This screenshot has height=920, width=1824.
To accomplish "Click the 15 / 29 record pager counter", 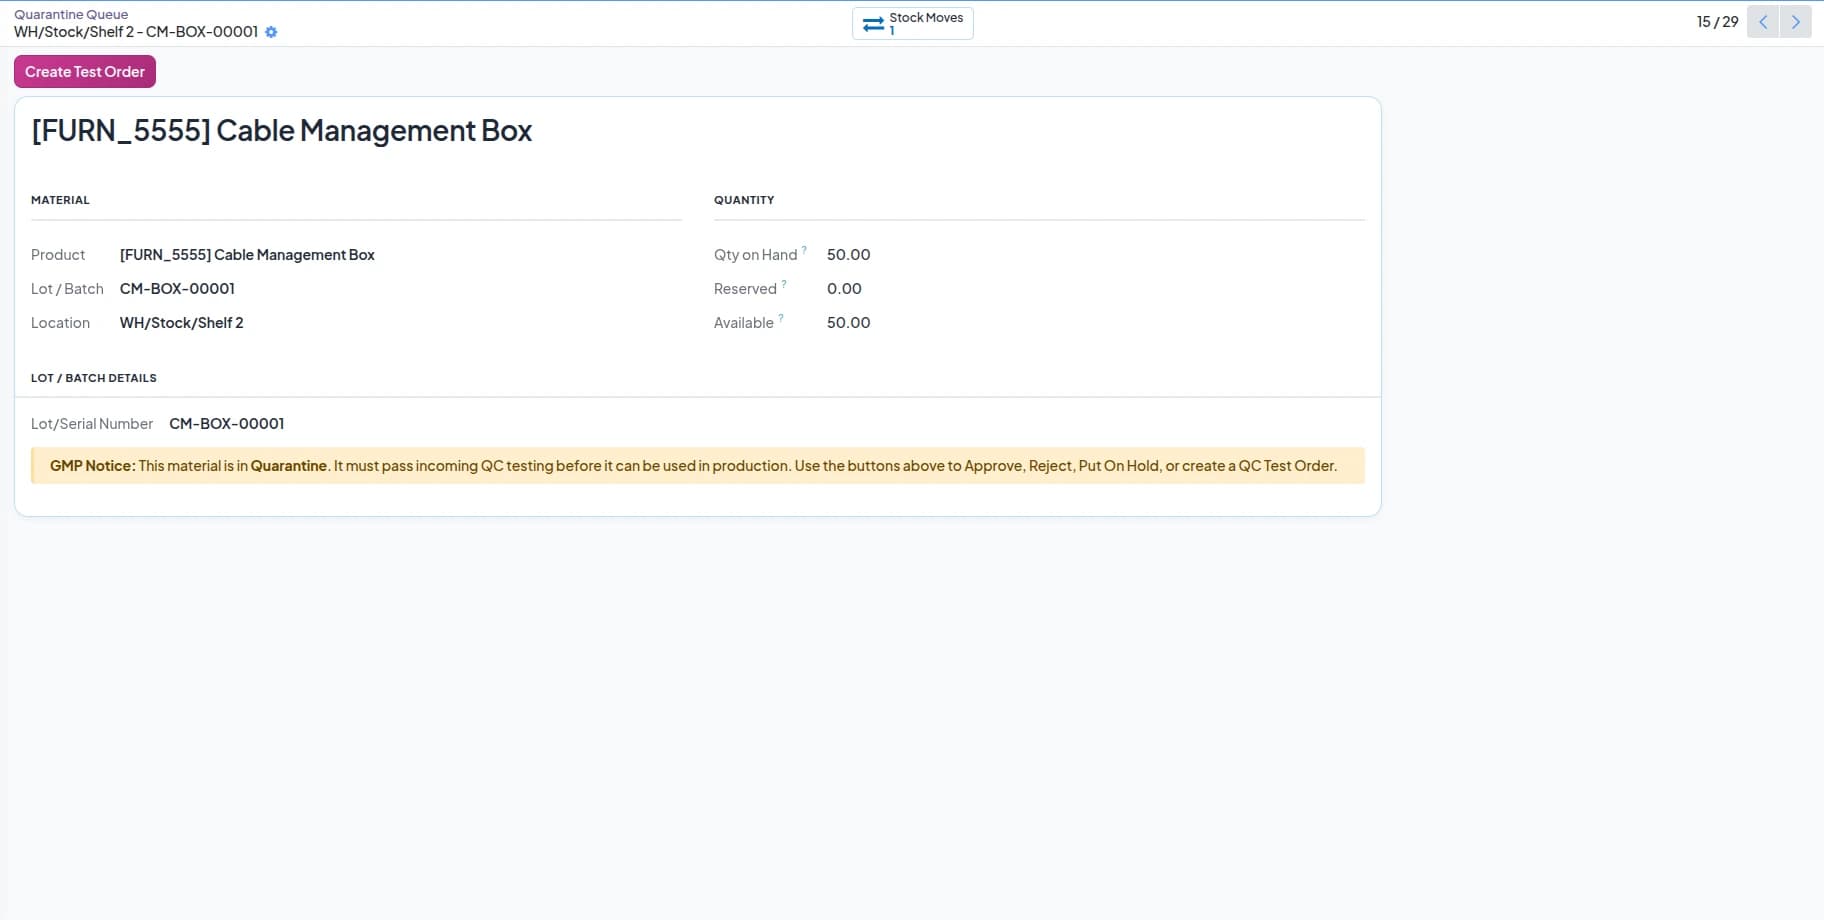I will tap(1717, 22).
